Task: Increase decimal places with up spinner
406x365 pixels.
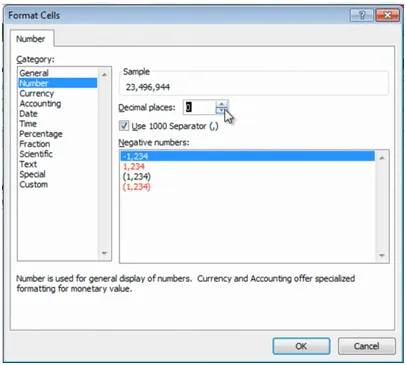Action: pyautogui.click(x=221, y=104)
